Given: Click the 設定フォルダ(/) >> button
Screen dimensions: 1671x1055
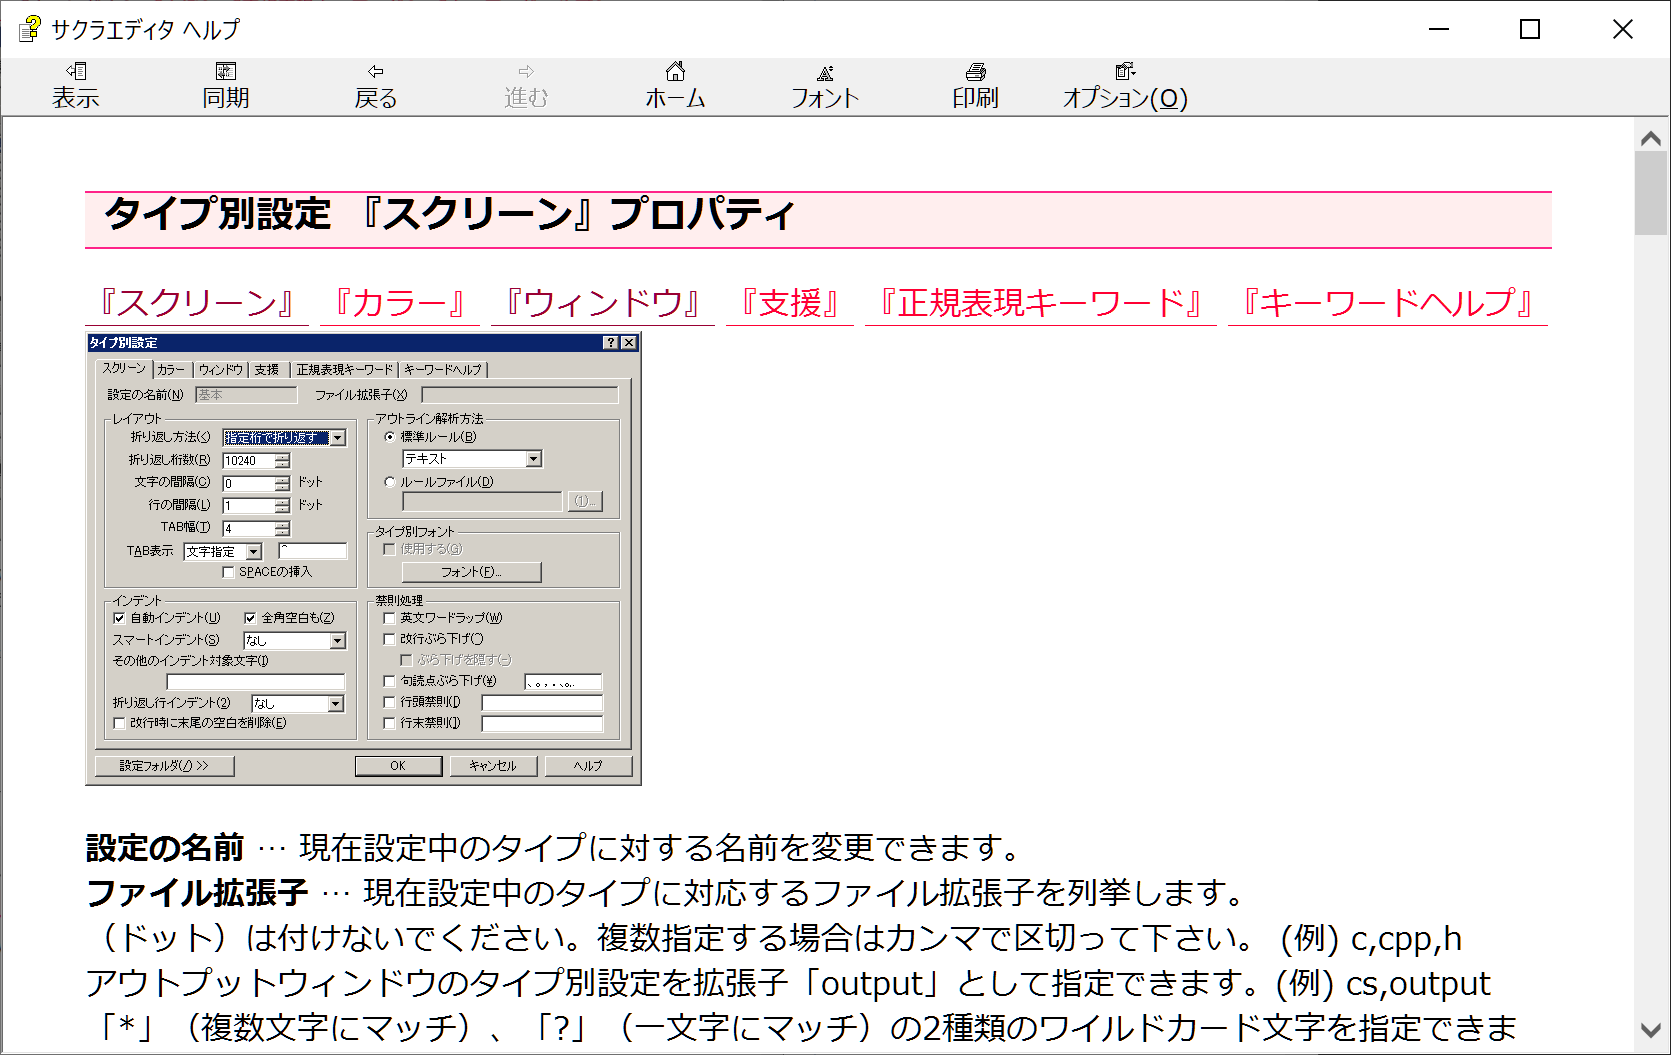Looking at the screenshot, I should click(x=165, y=766).
